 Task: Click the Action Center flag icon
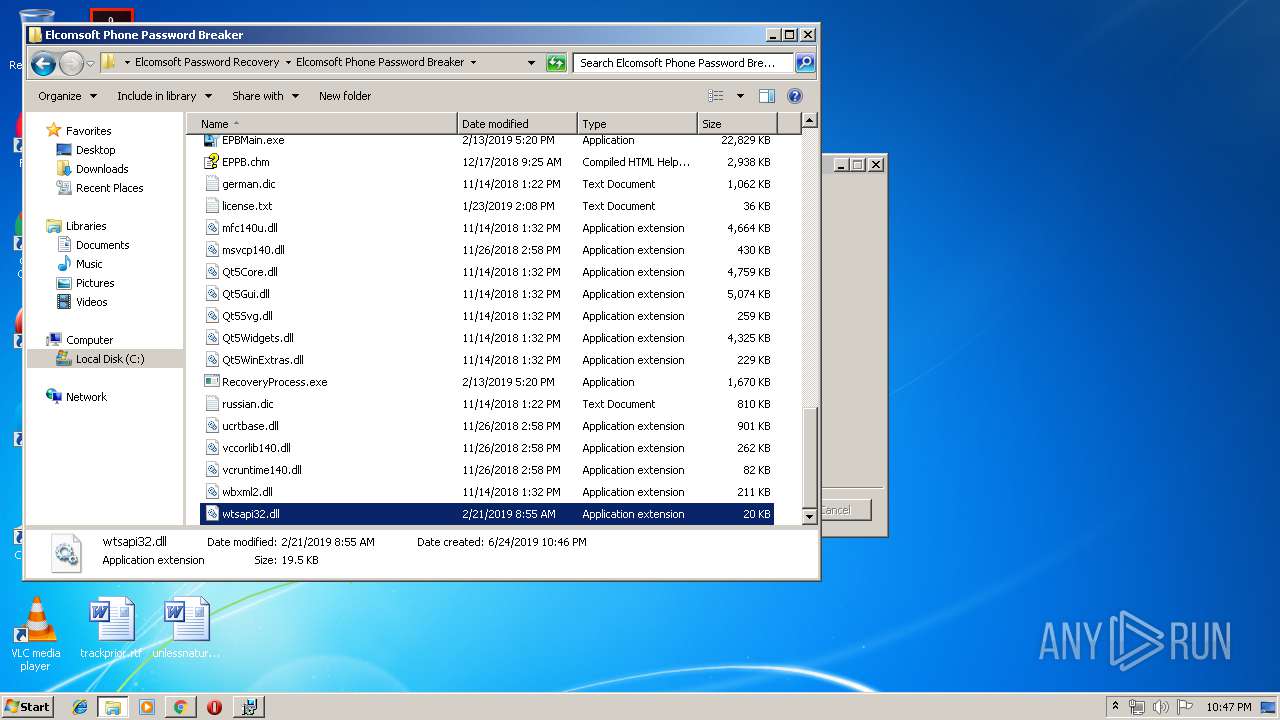pos(1185,707)
